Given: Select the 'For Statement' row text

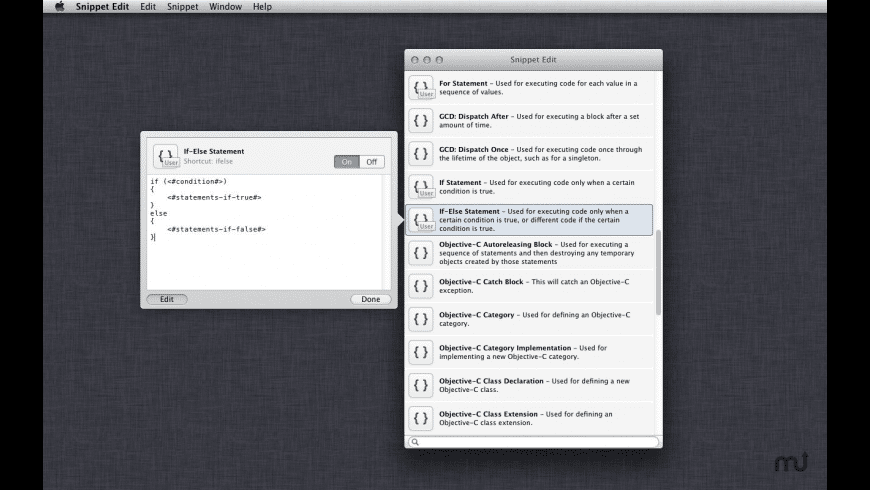Looking at the screenshot, I should [x=538, y=88].
